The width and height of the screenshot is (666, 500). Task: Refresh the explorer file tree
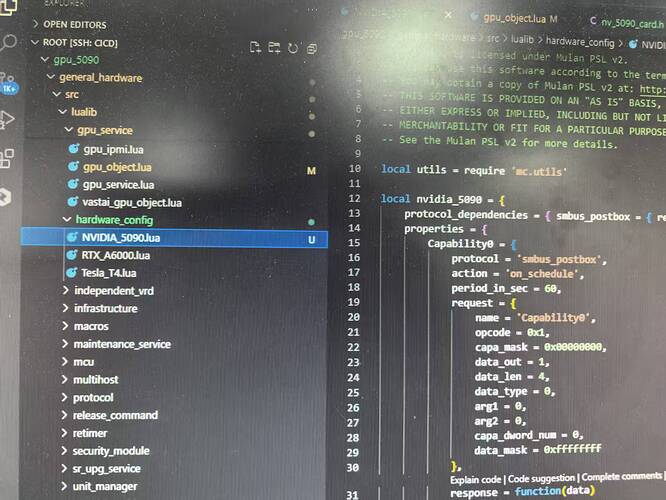[293, 47]
